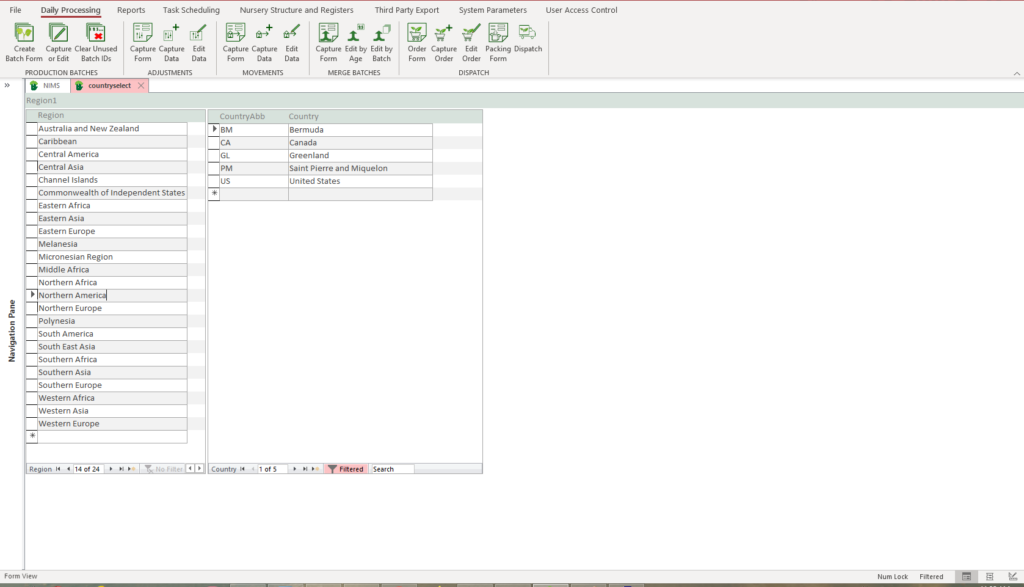Switch to the NIMS document tab
This screenshot has height=587, width=1024.
tap(46, 86)
